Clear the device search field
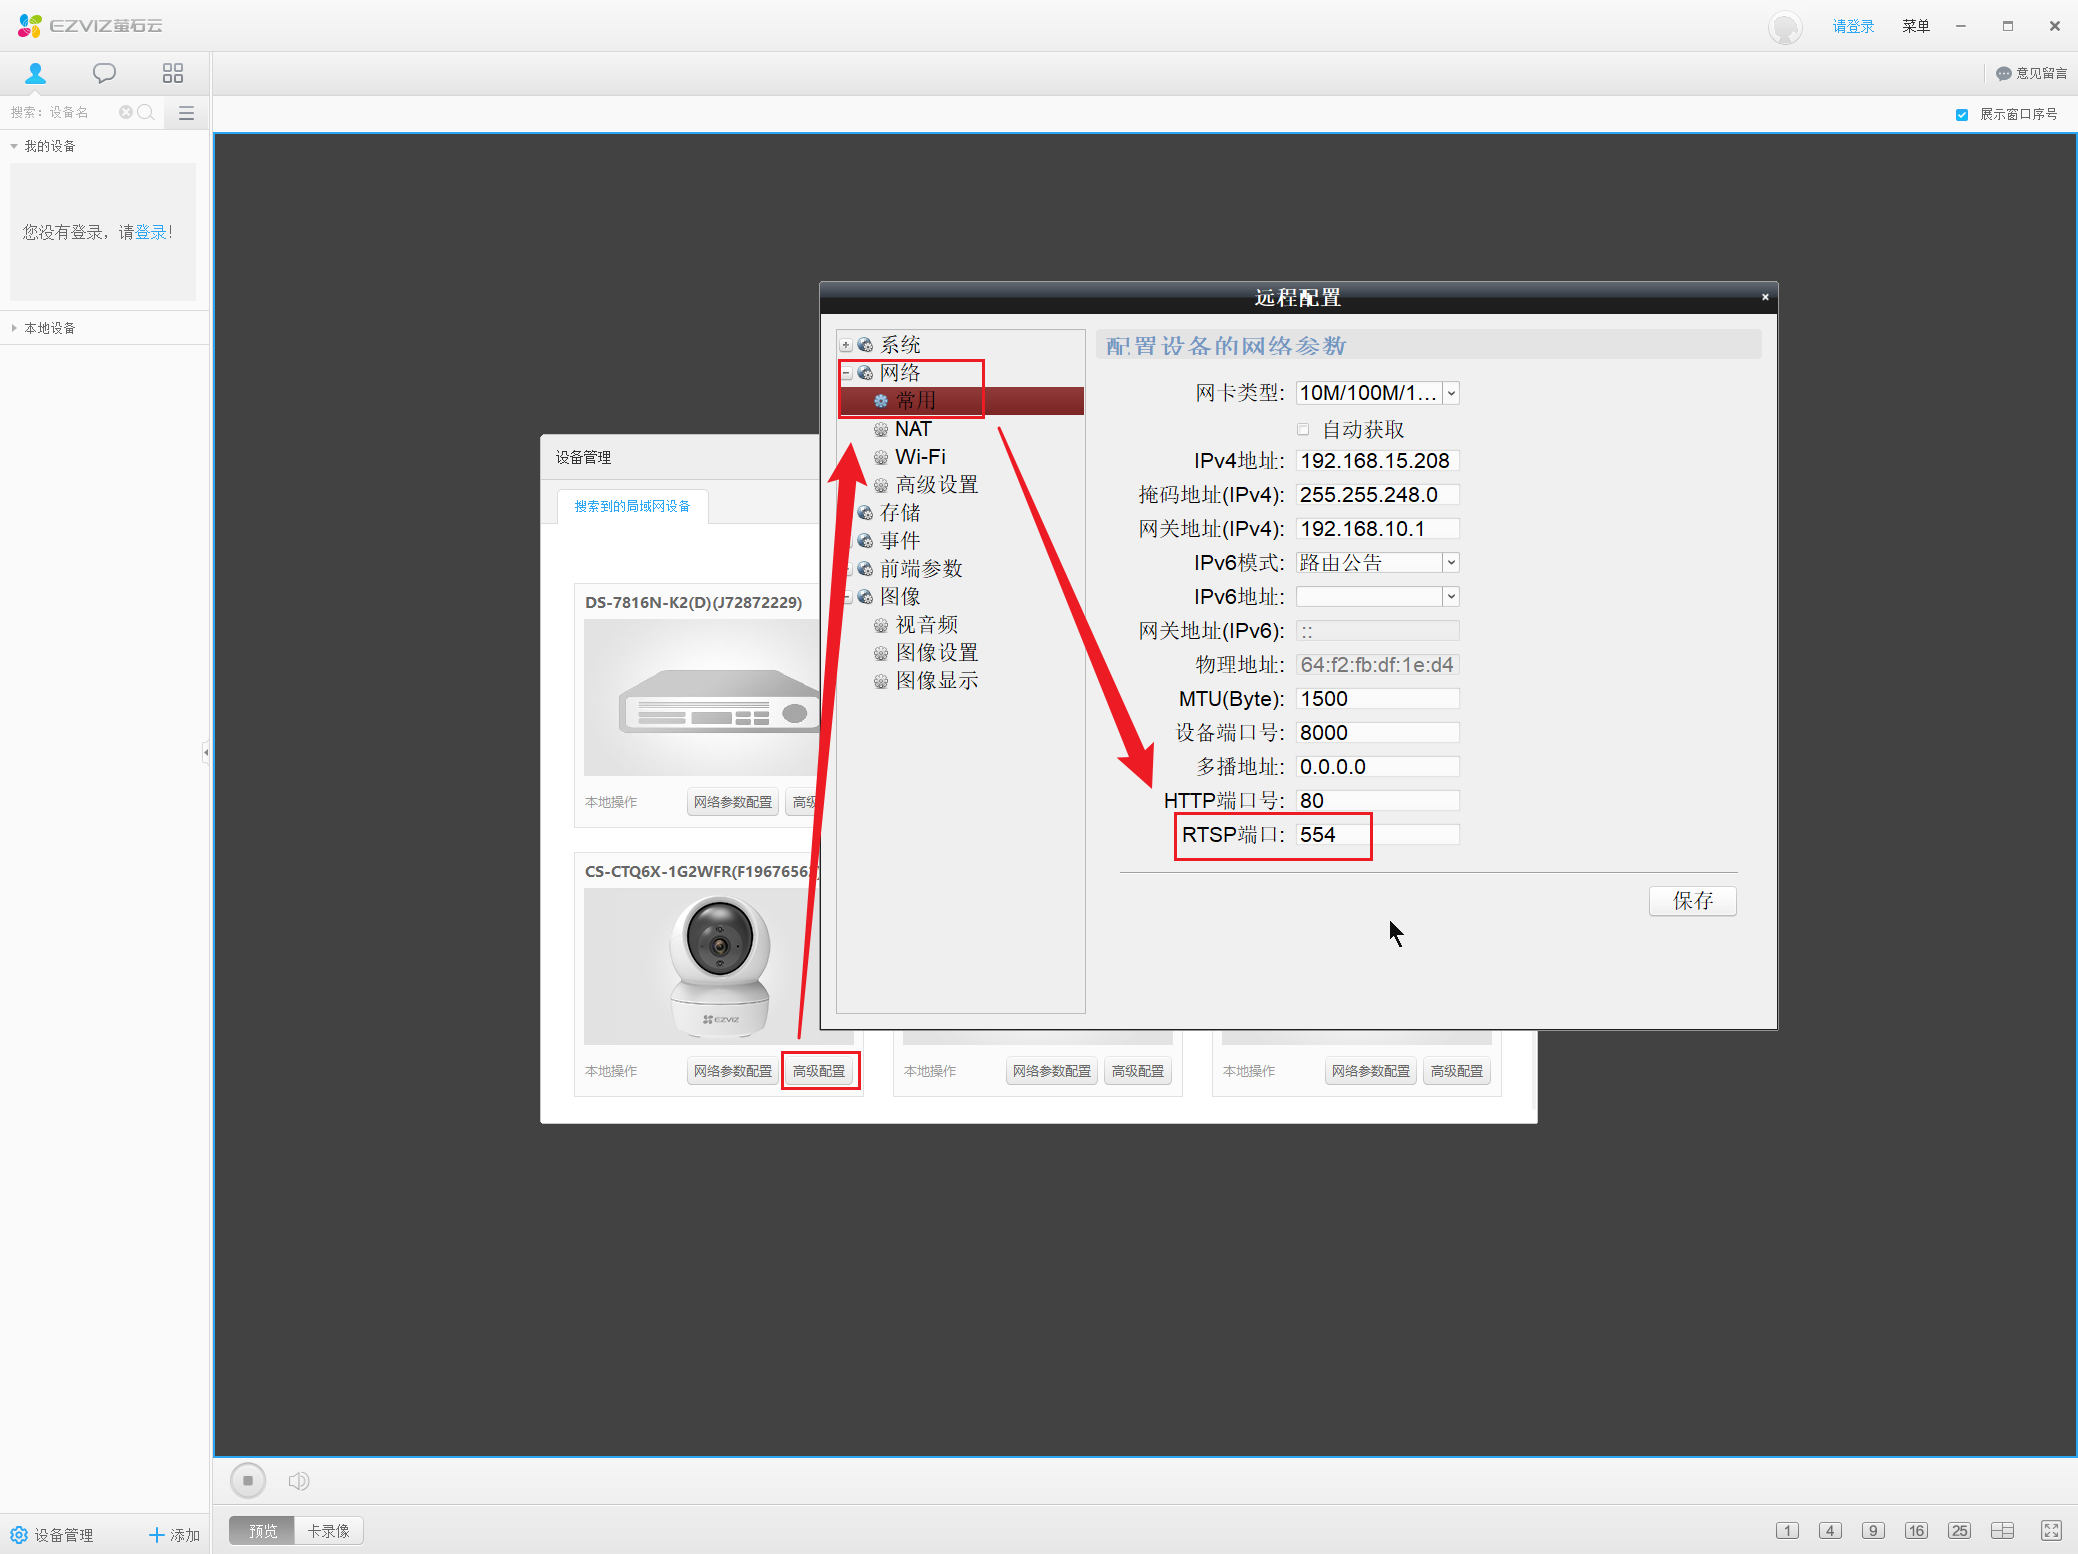Viewport: 2078px width, 1554px height. tap(126, 112)
